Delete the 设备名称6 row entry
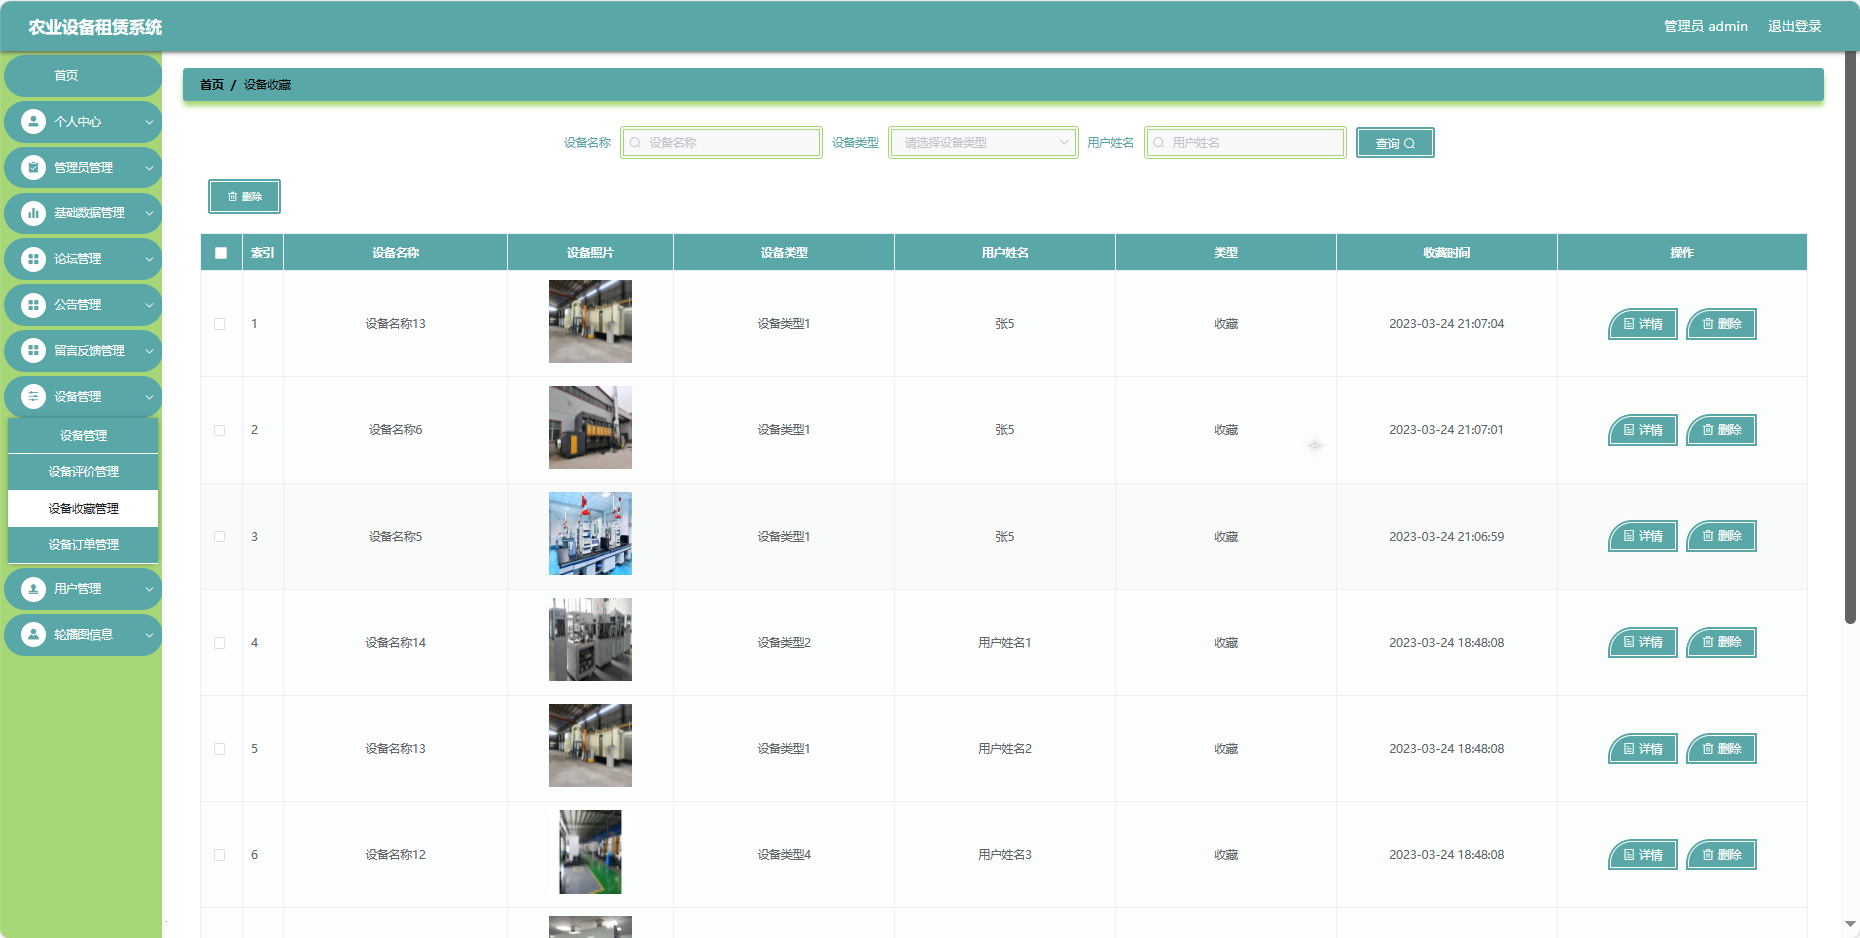The height and width of the screenshot is (938, 1860). pyautogui.click(x=1721, y=430)
